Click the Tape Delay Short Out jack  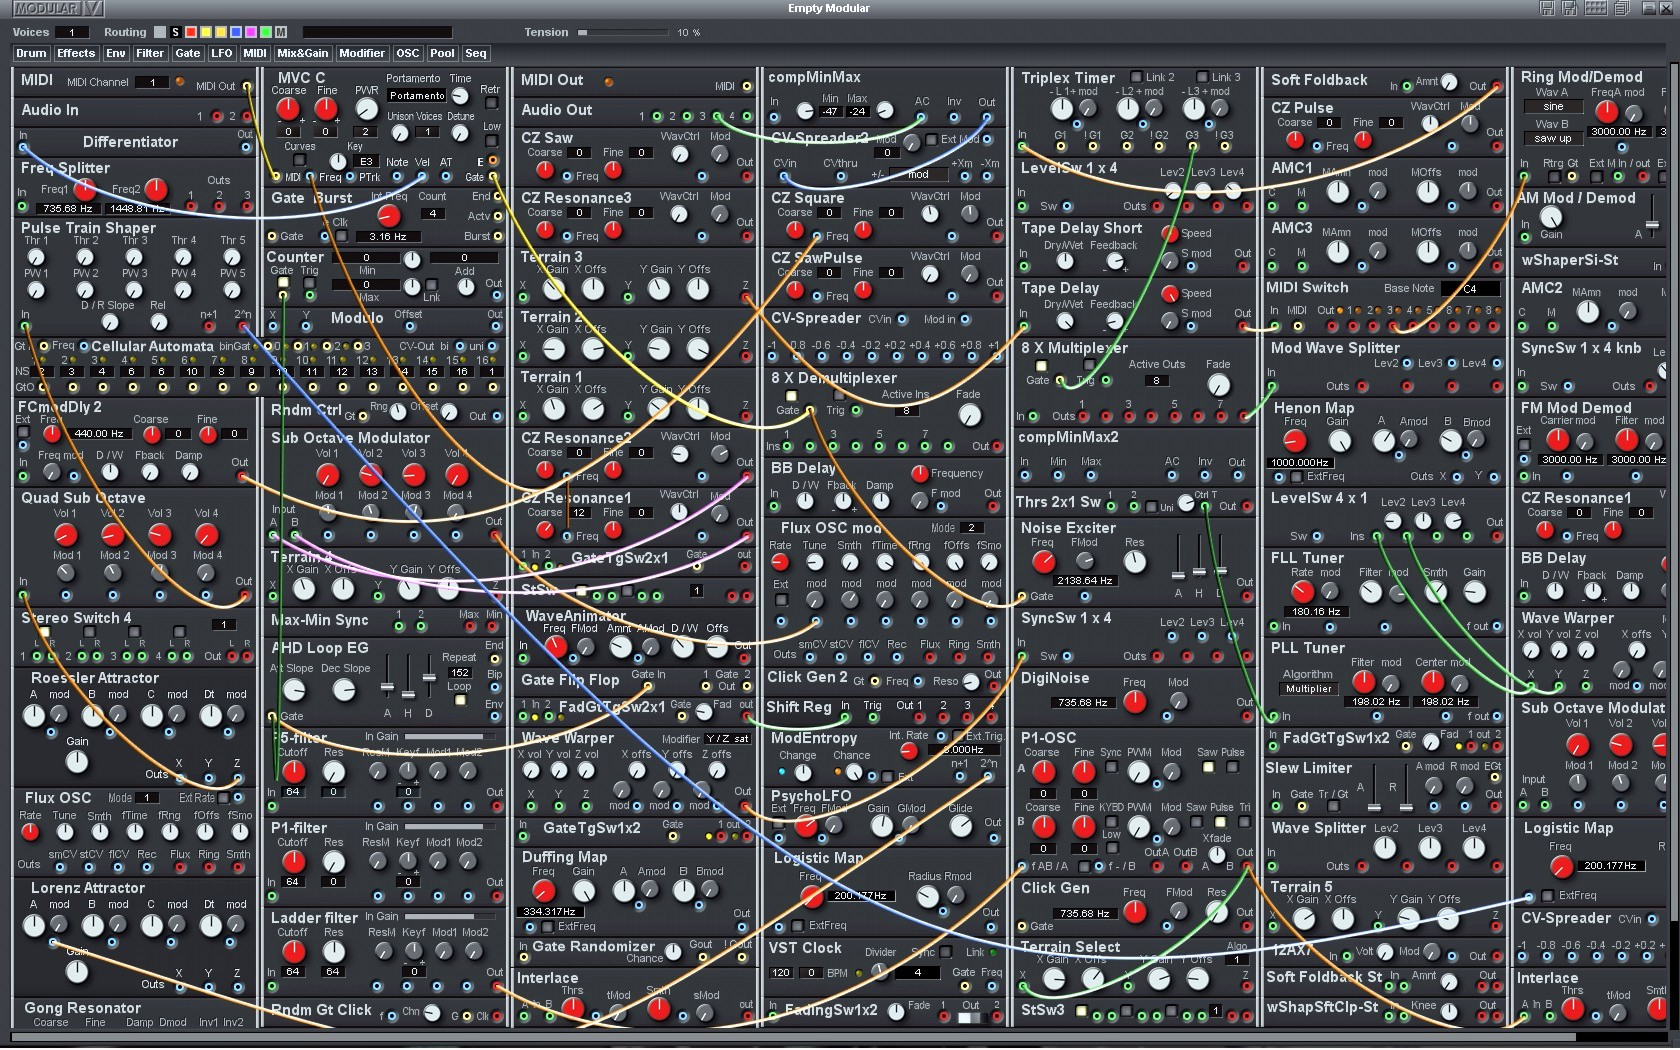tap(1242, 268)
